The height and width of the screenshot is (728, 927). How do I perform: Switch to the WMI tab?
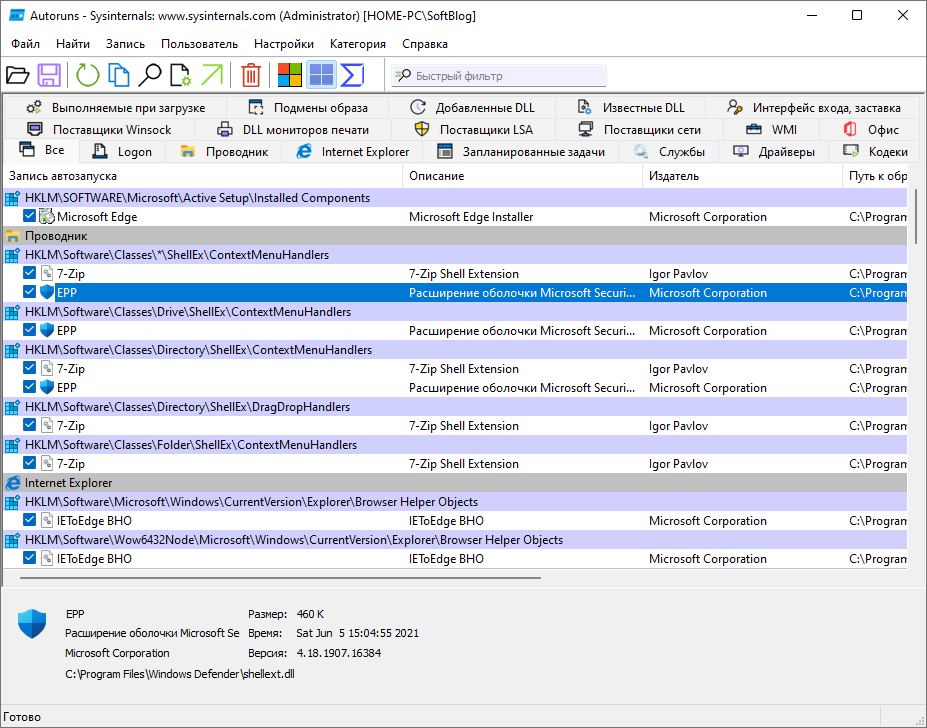coord(772,130)
